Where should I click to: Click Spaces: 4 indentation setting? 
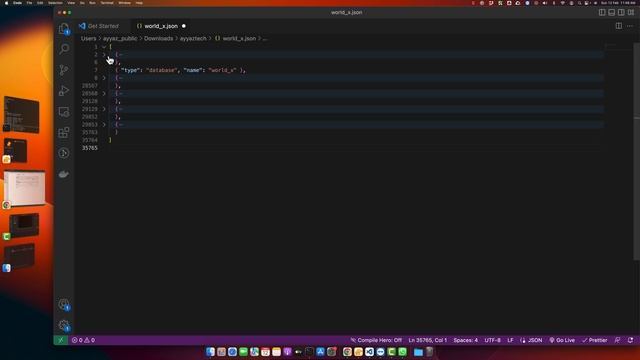point(465,340)
